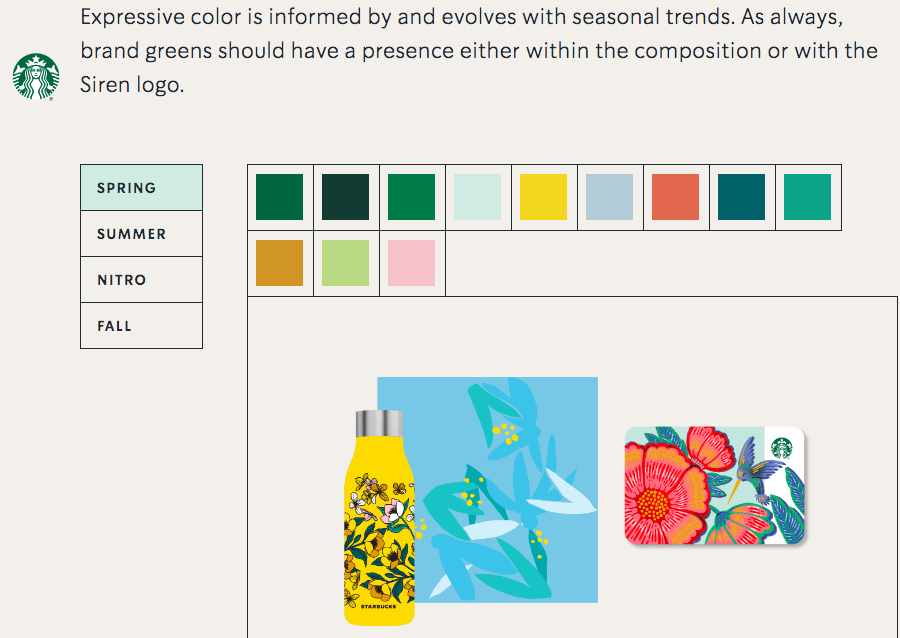Screen dimensions: 900x638
Task: Select the mustard gold color swatch
Action: coord(279,263)
